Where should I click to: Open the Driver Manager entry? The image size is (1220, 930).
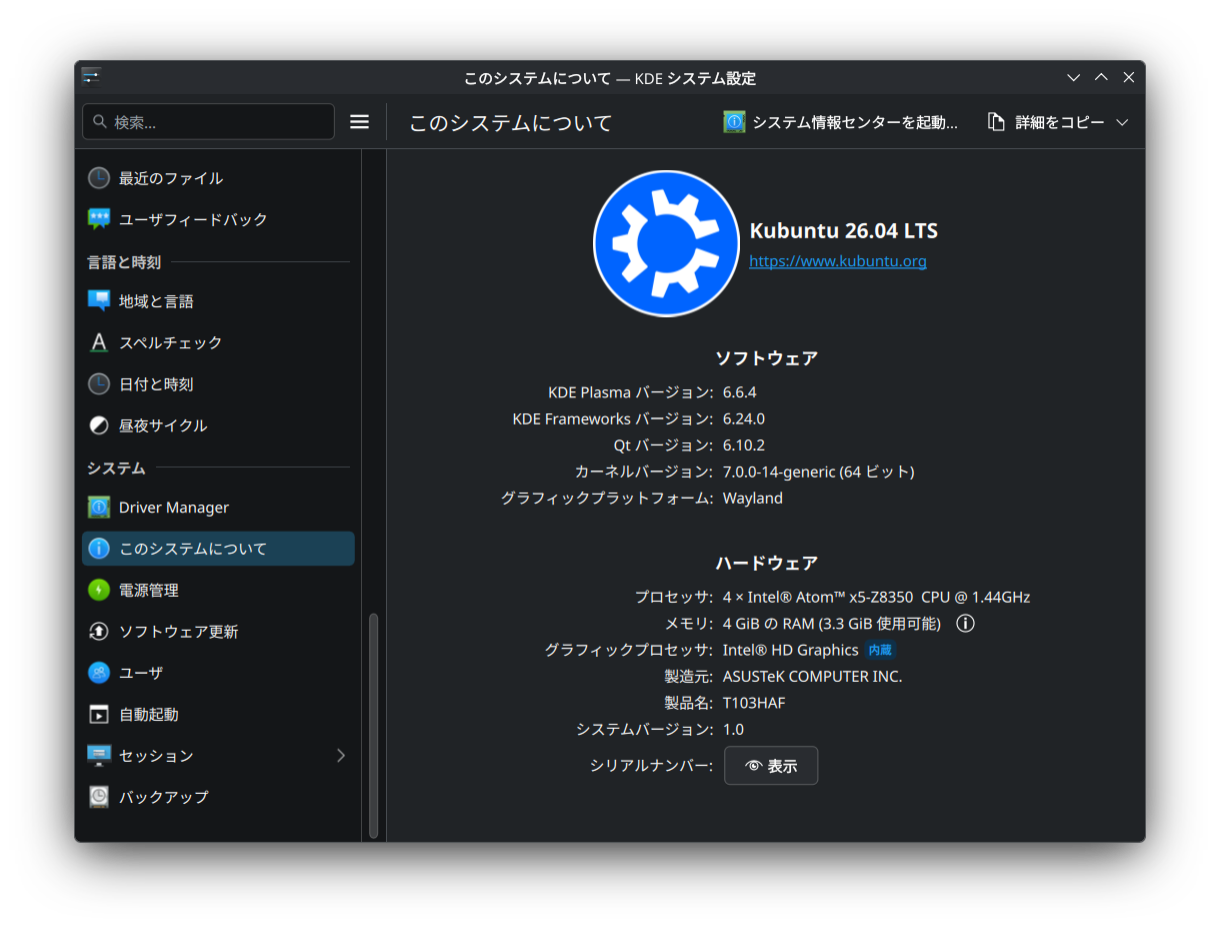218,508
